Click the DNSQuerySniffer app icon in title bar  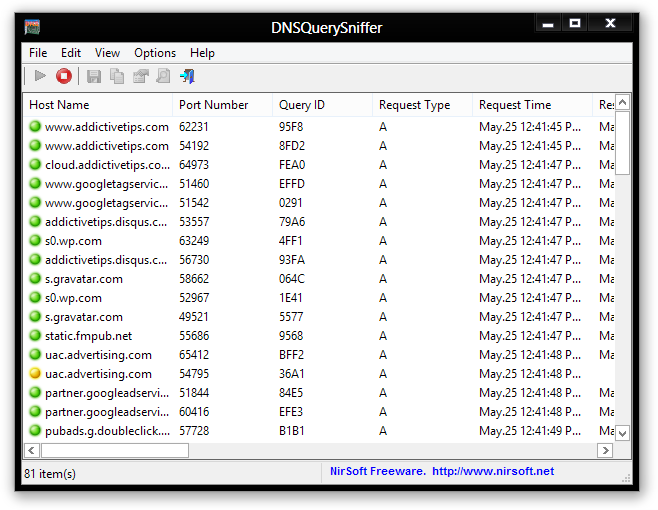pos(32,27)
